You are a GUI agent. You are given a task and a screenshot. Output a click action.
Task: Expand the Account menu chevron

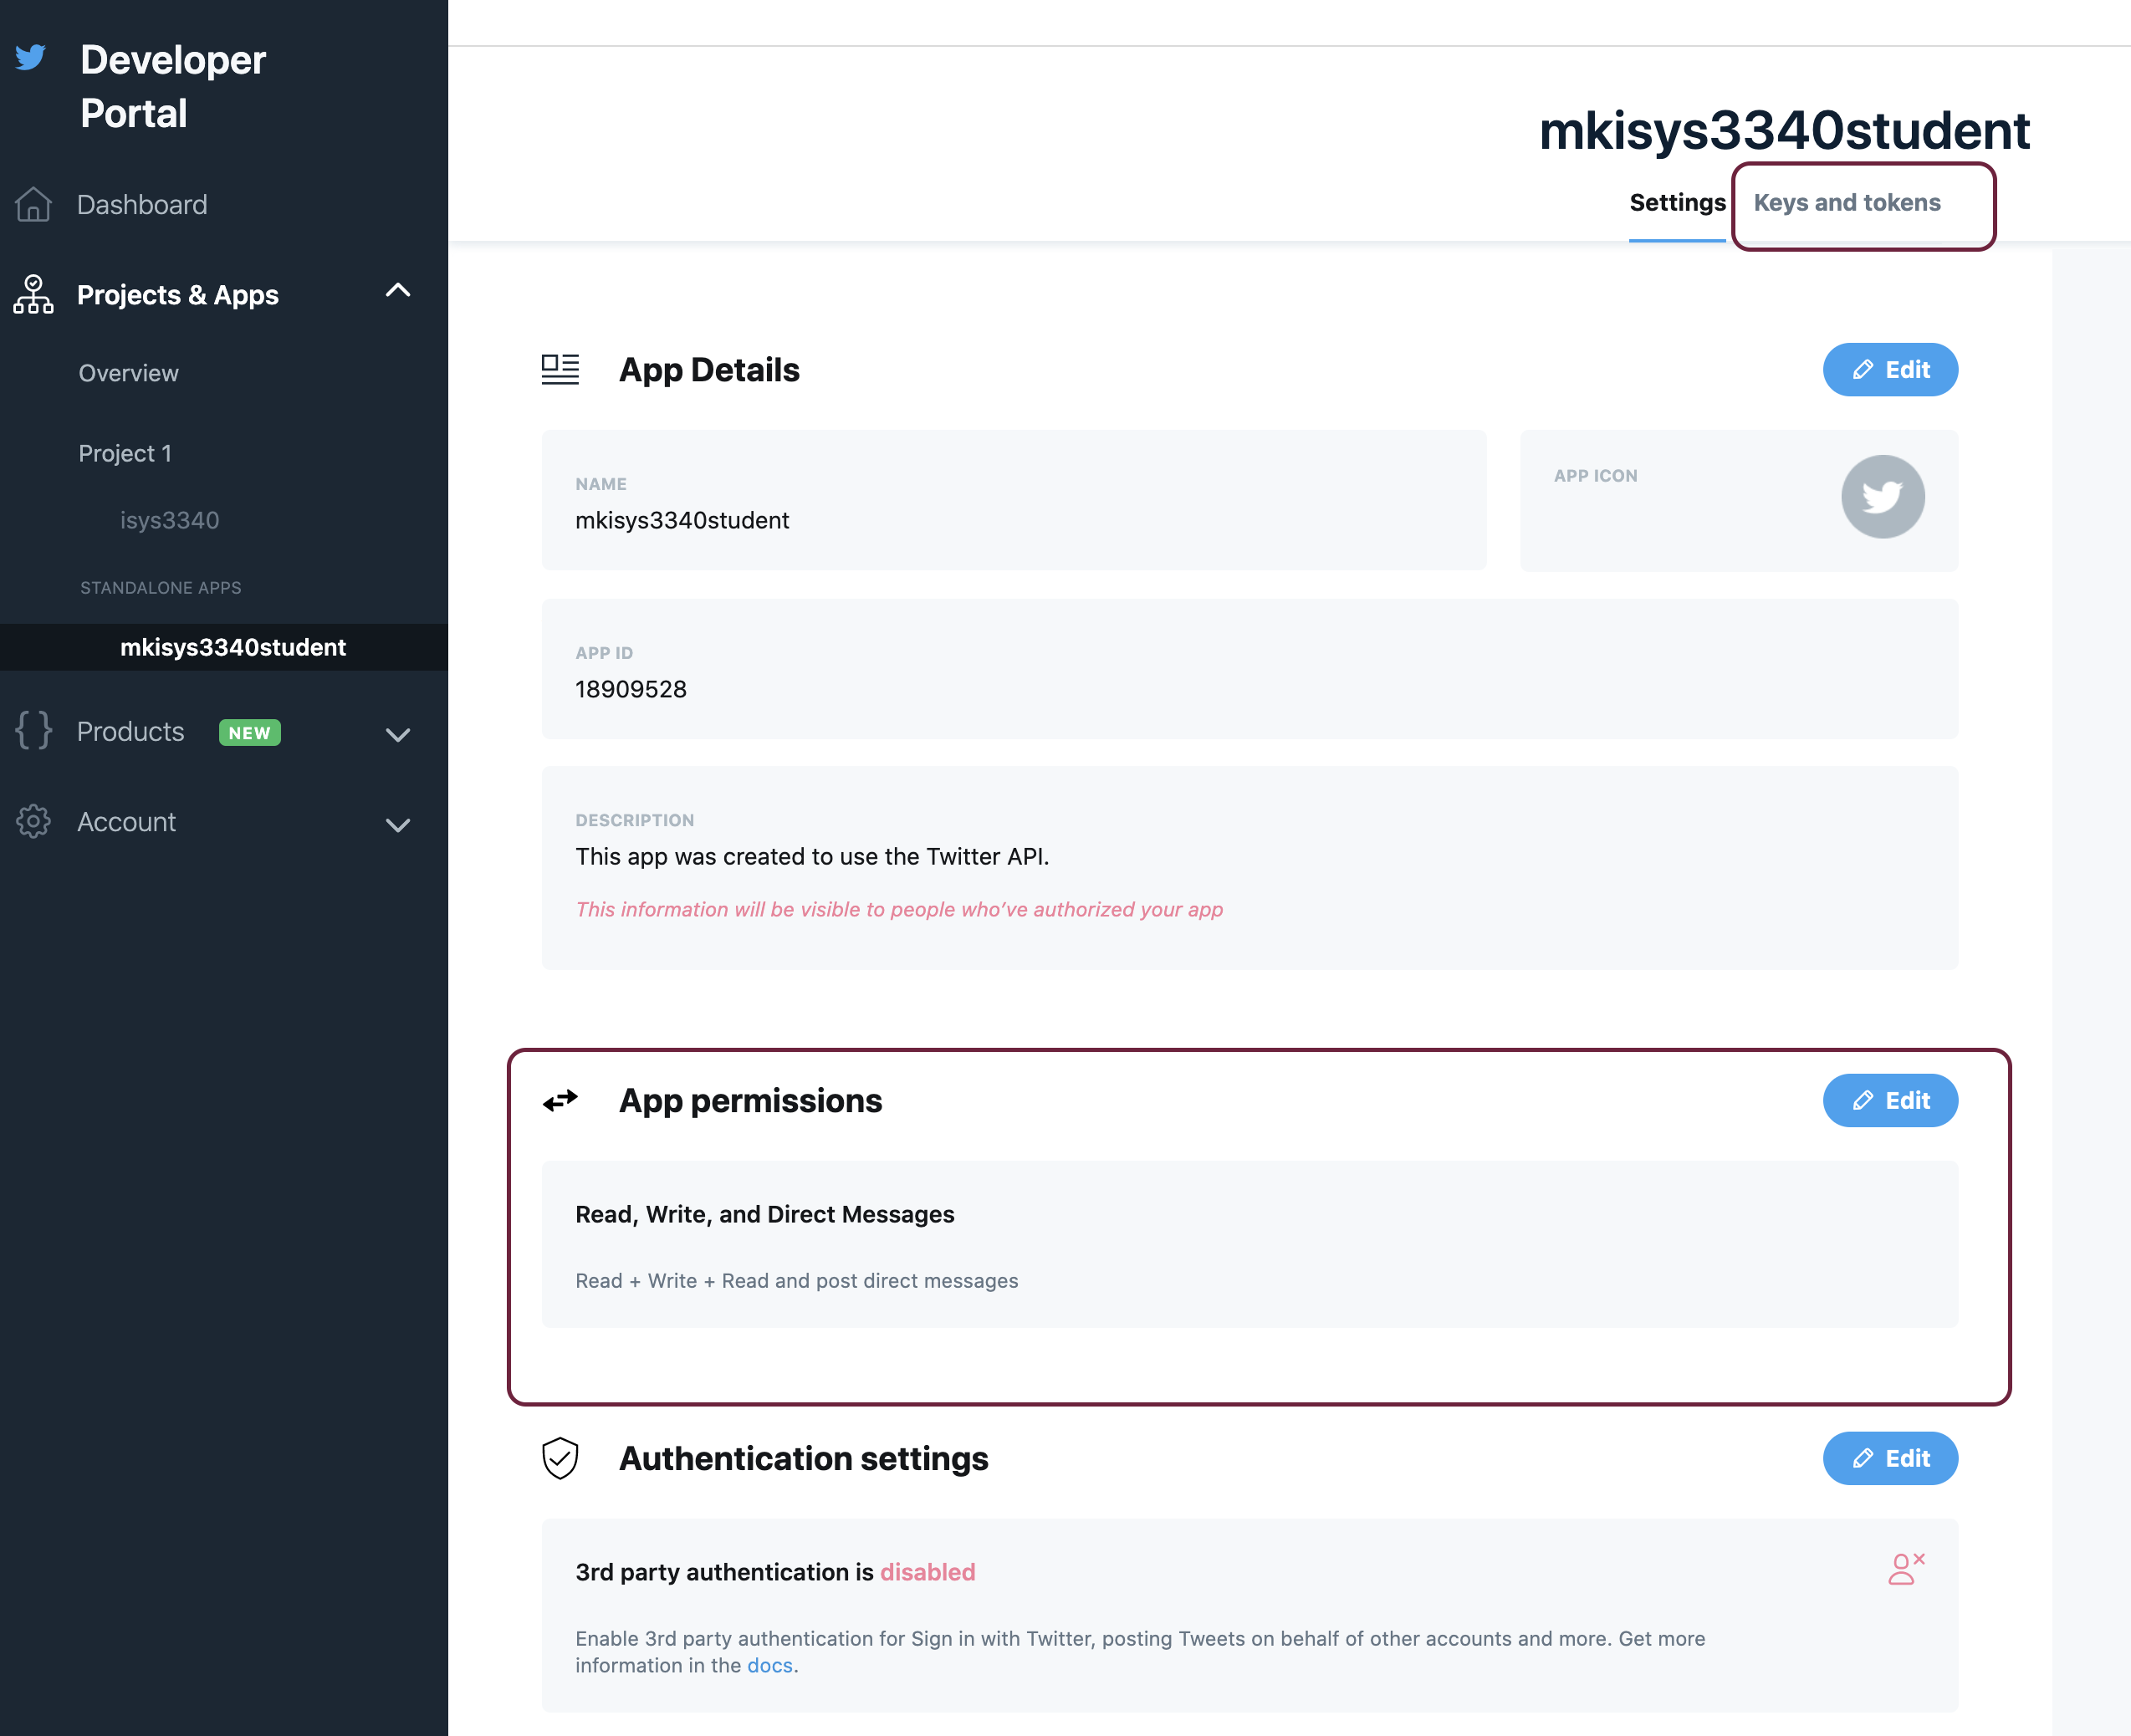398,825
